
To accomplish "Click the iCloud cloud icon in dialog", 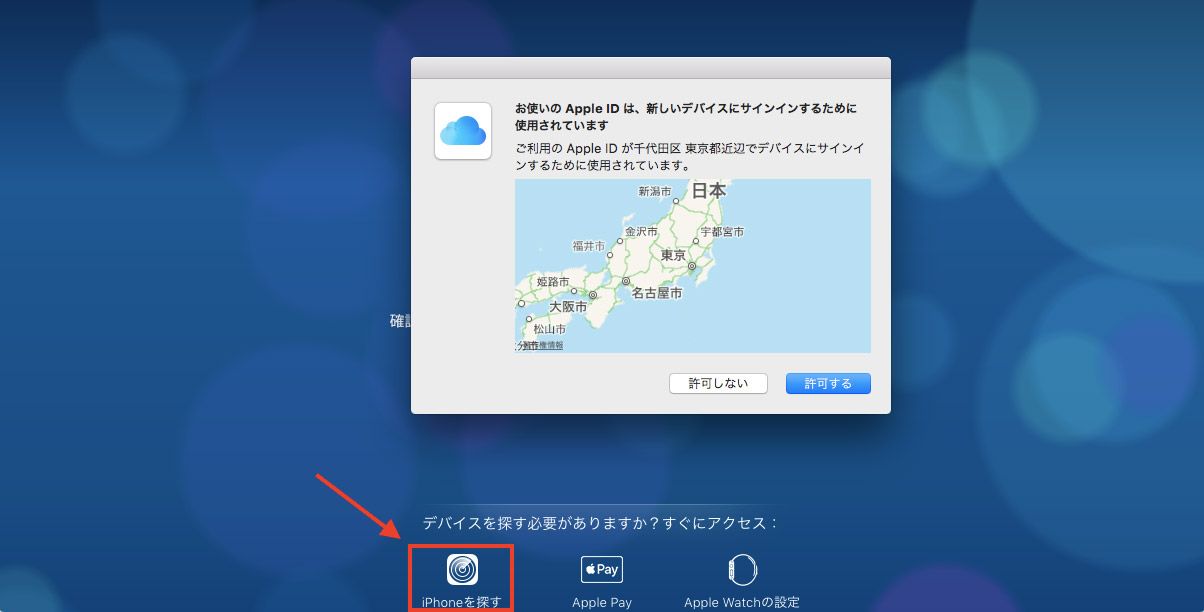I will [463, 130].
